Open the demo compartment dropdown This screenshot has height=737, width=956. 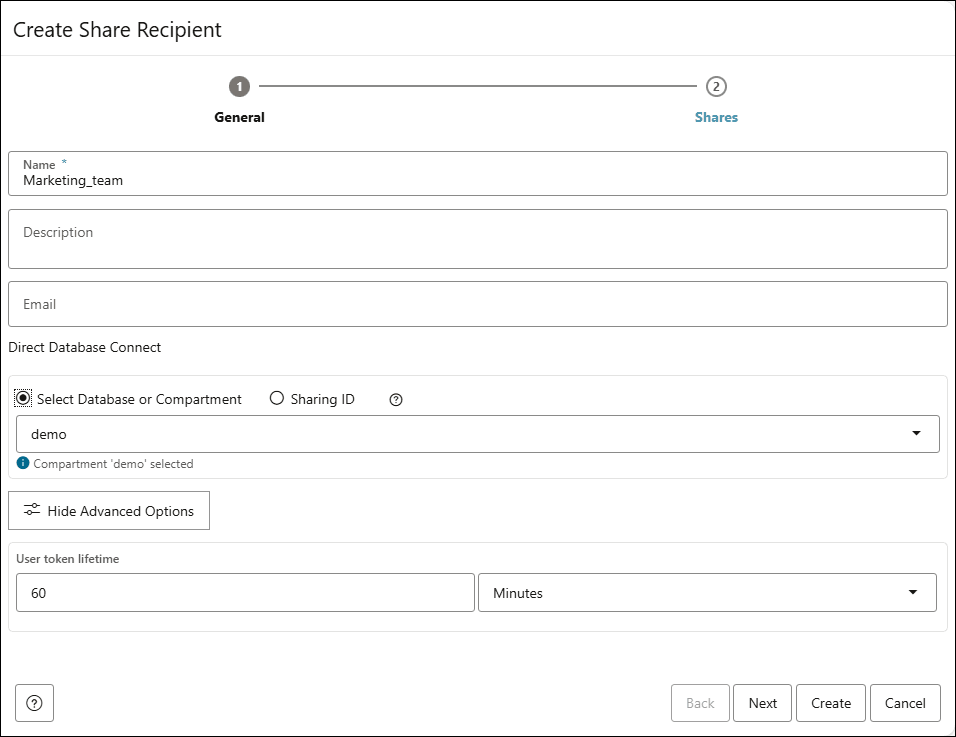tap(478, 434)
